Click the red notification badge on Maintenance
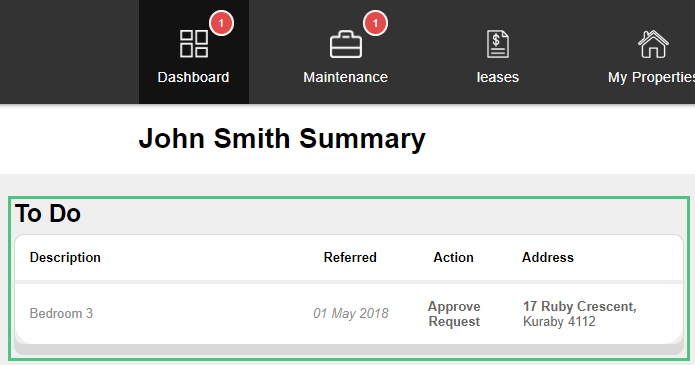 point(375,23)
